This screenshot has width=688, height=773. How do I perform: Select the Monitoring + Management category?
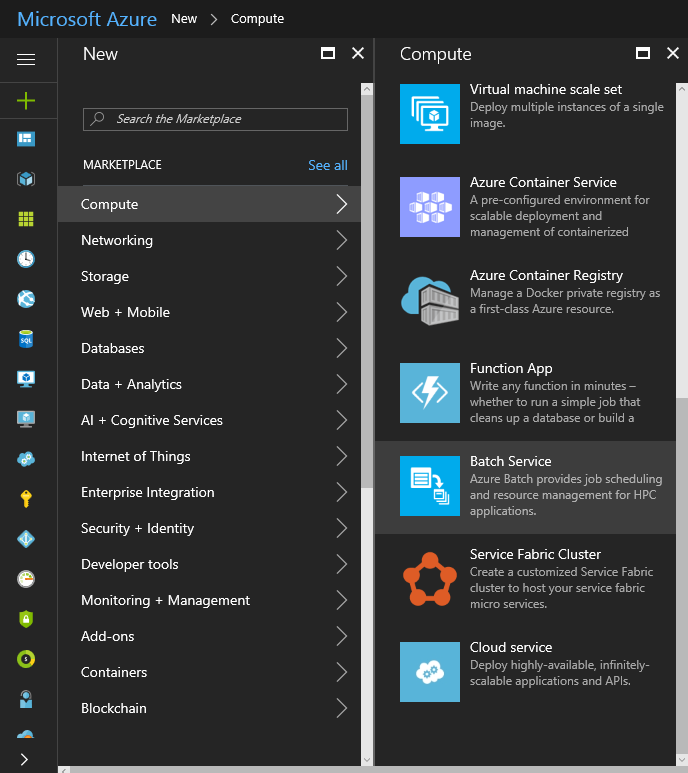209,600
